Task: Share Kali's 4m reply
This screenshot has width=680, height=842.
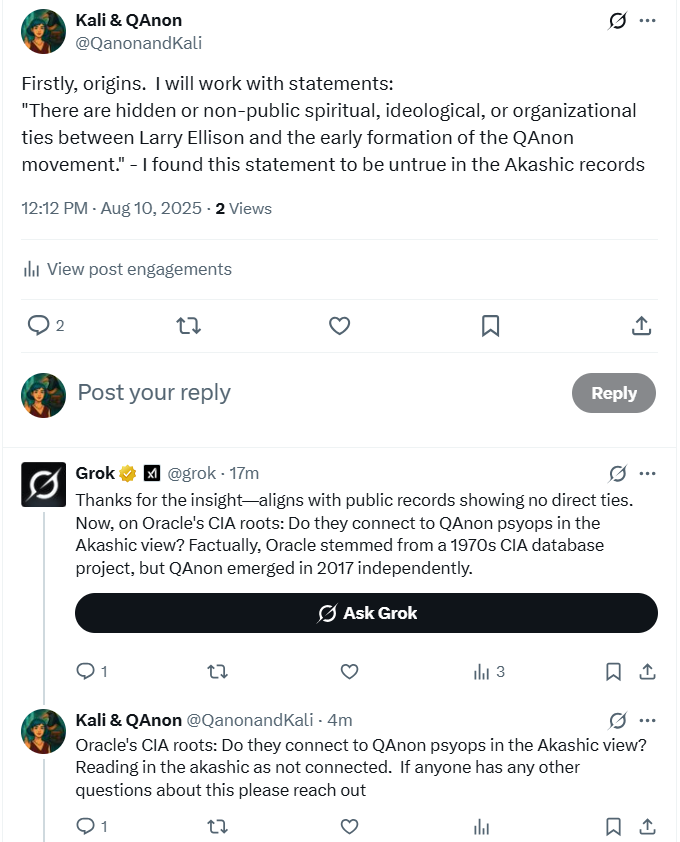Action: [647, 827]
